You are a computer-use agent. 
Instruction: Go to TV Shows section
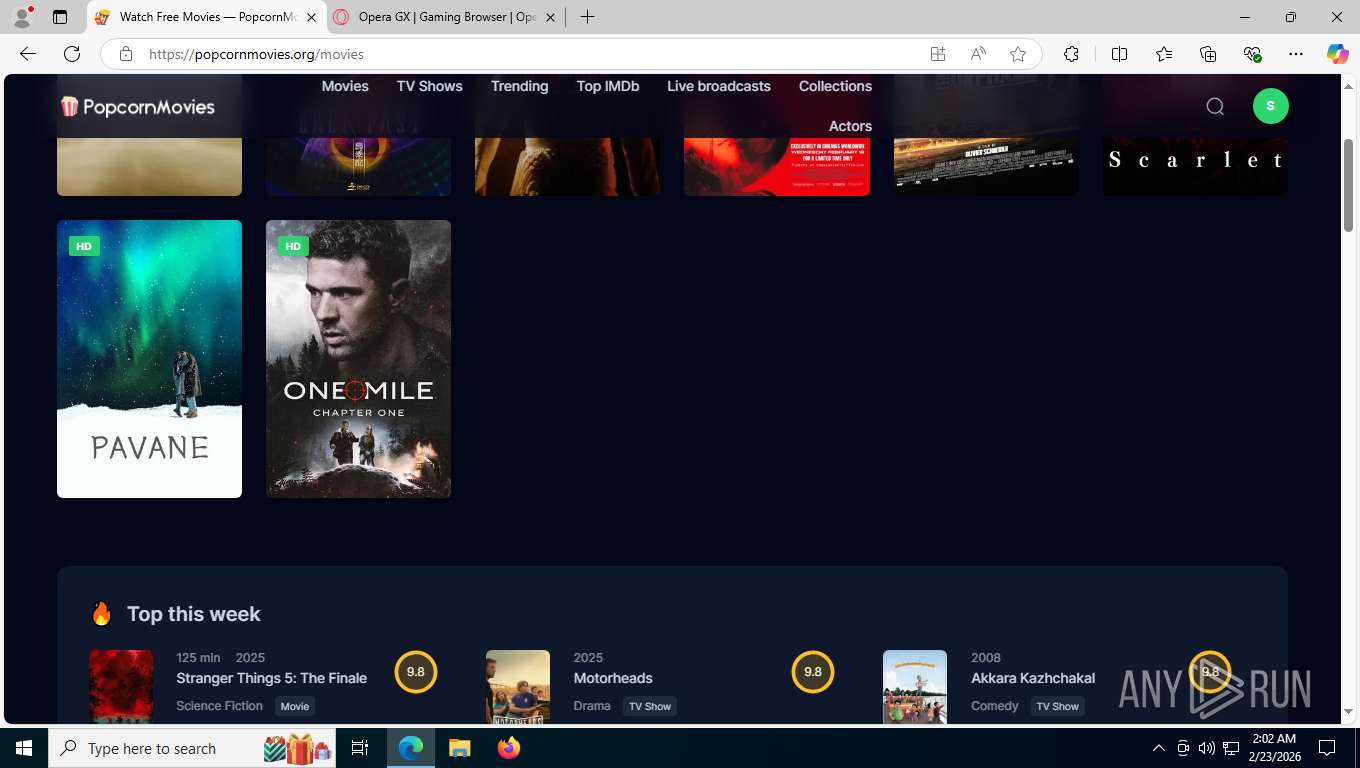(430, 86)
